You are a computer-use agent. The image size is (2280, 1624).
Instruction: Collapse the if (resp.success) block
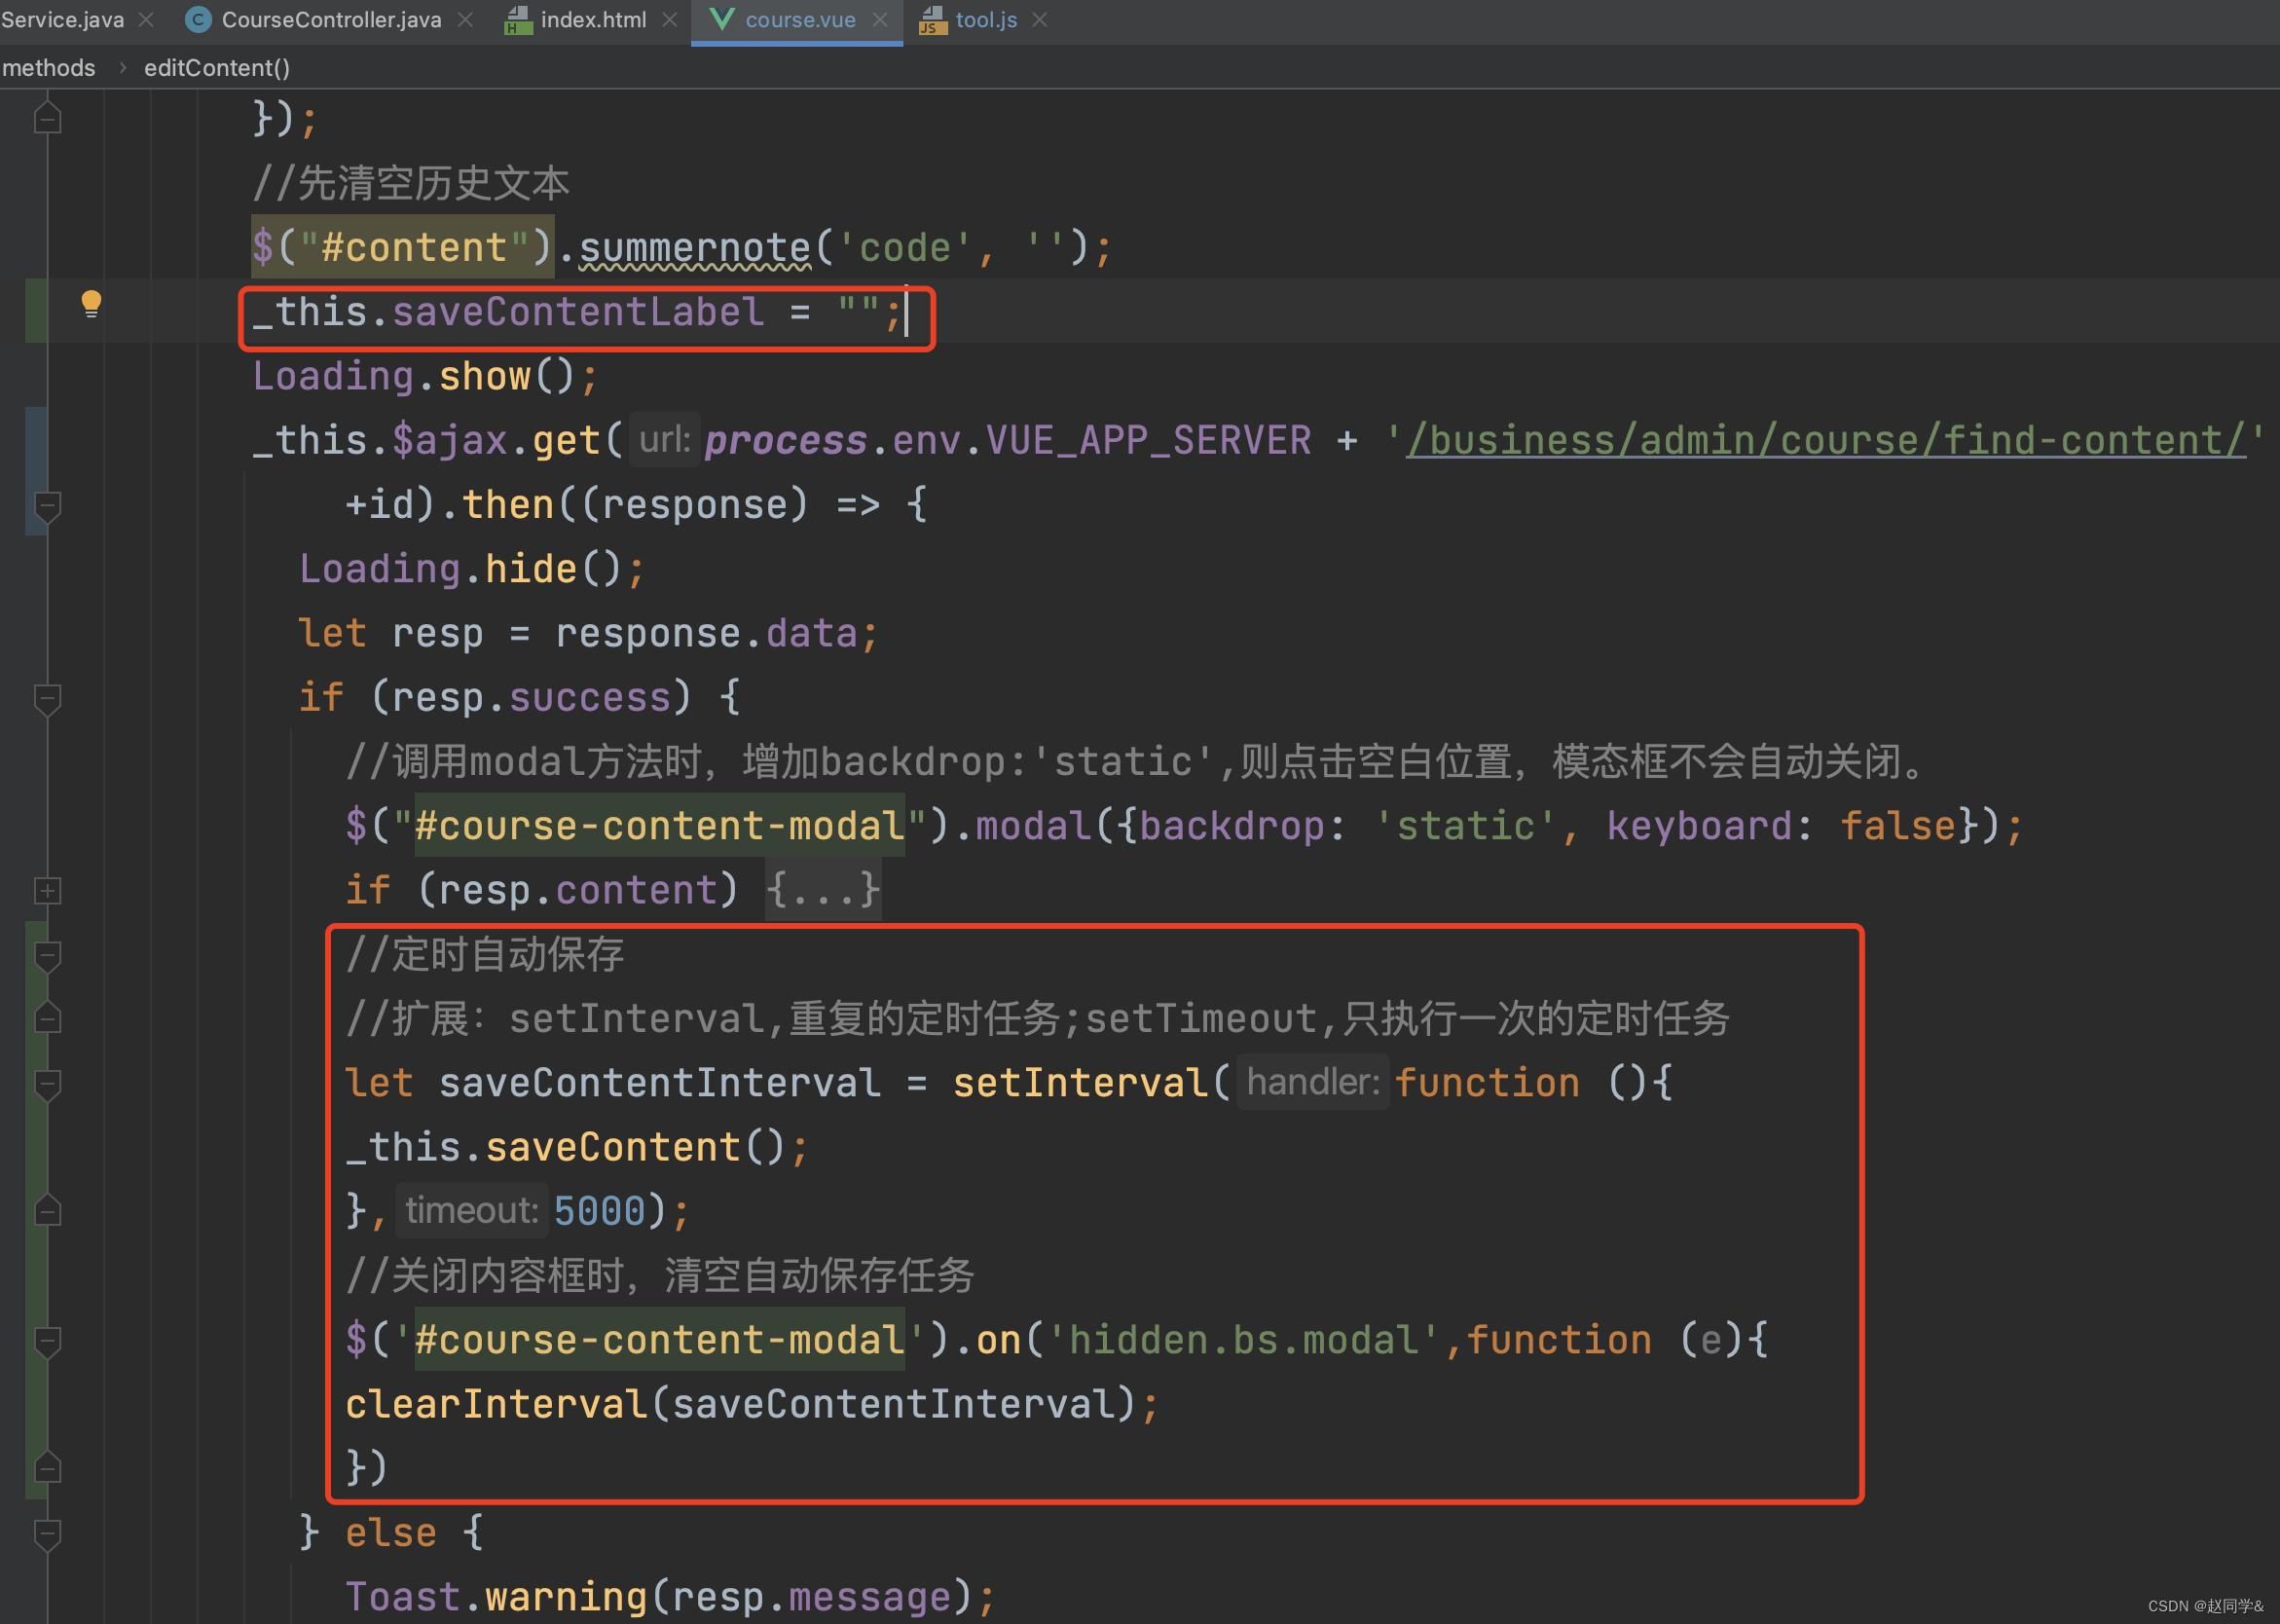coord(47,698)
